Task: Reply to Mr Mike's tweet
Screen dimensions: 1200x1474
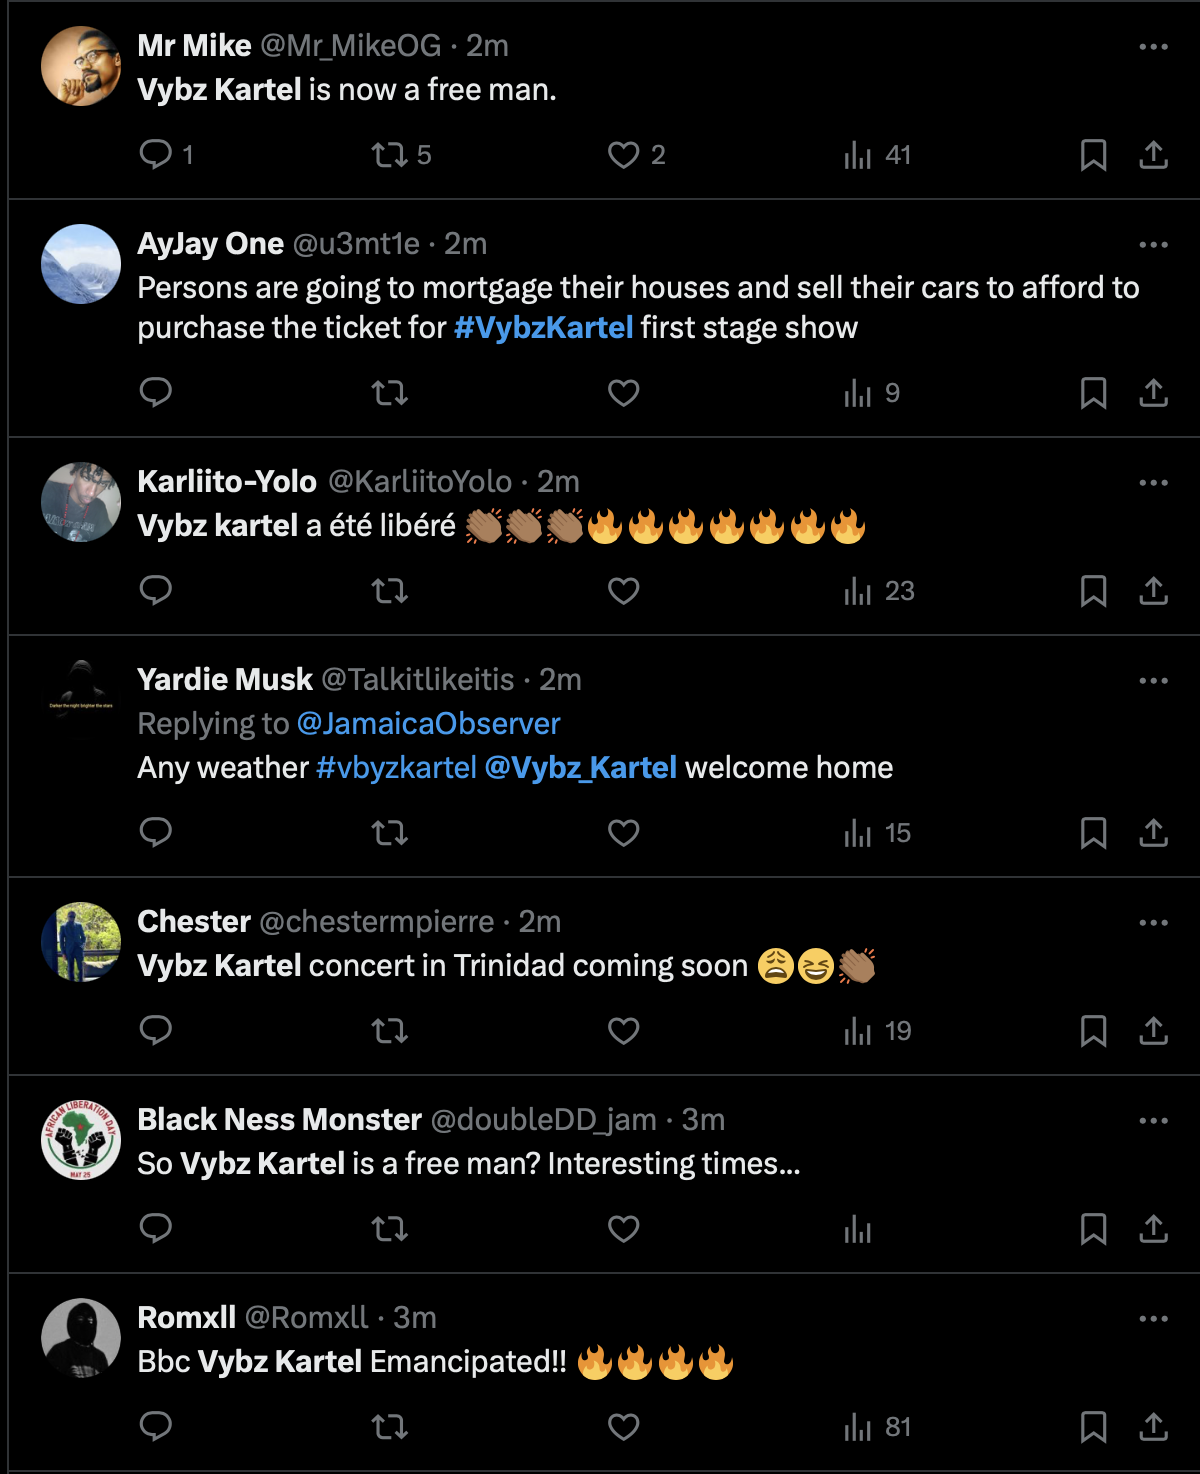Action: pyautogui.click(x=156, y=154)
